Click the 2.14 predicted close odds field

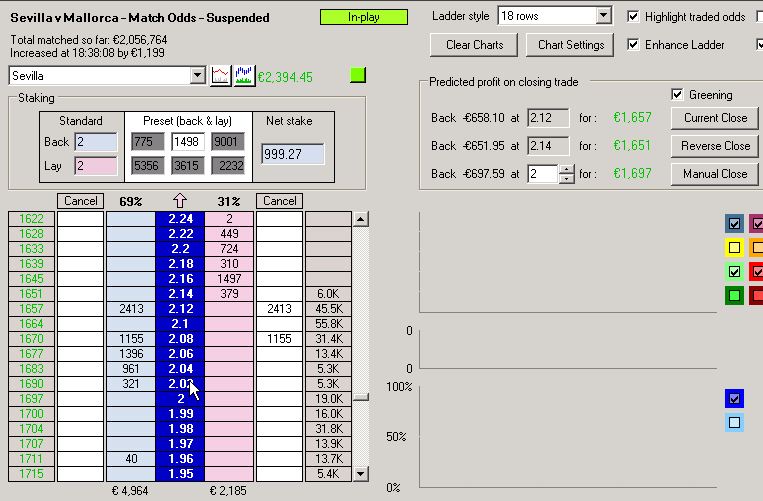click(x=548, y=146)
